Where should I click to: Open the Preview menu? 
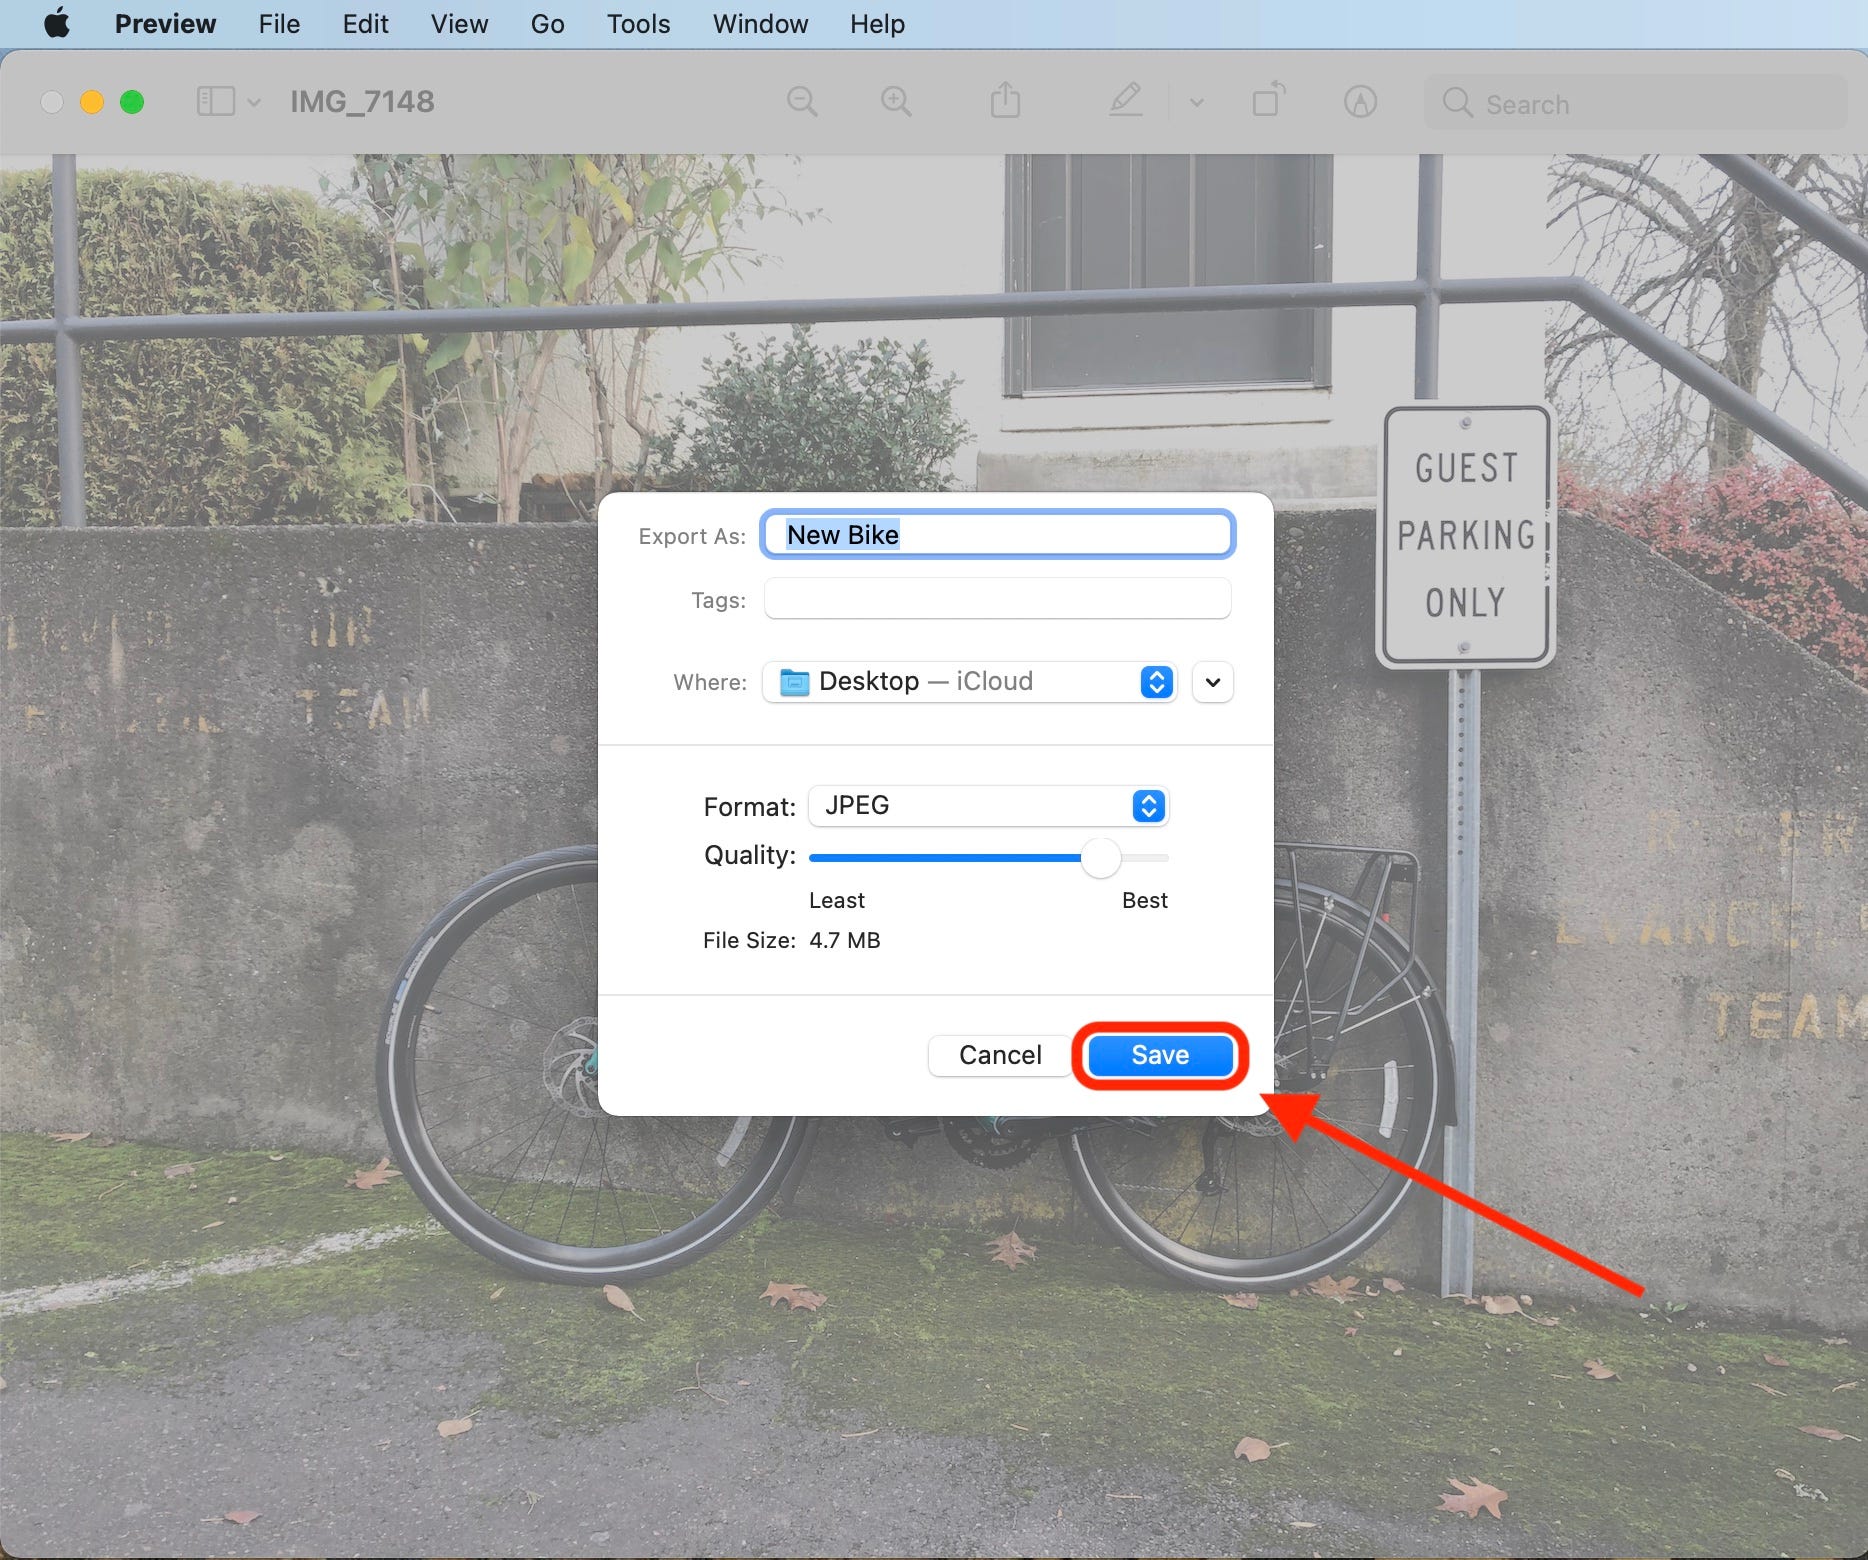pos(165,23)
